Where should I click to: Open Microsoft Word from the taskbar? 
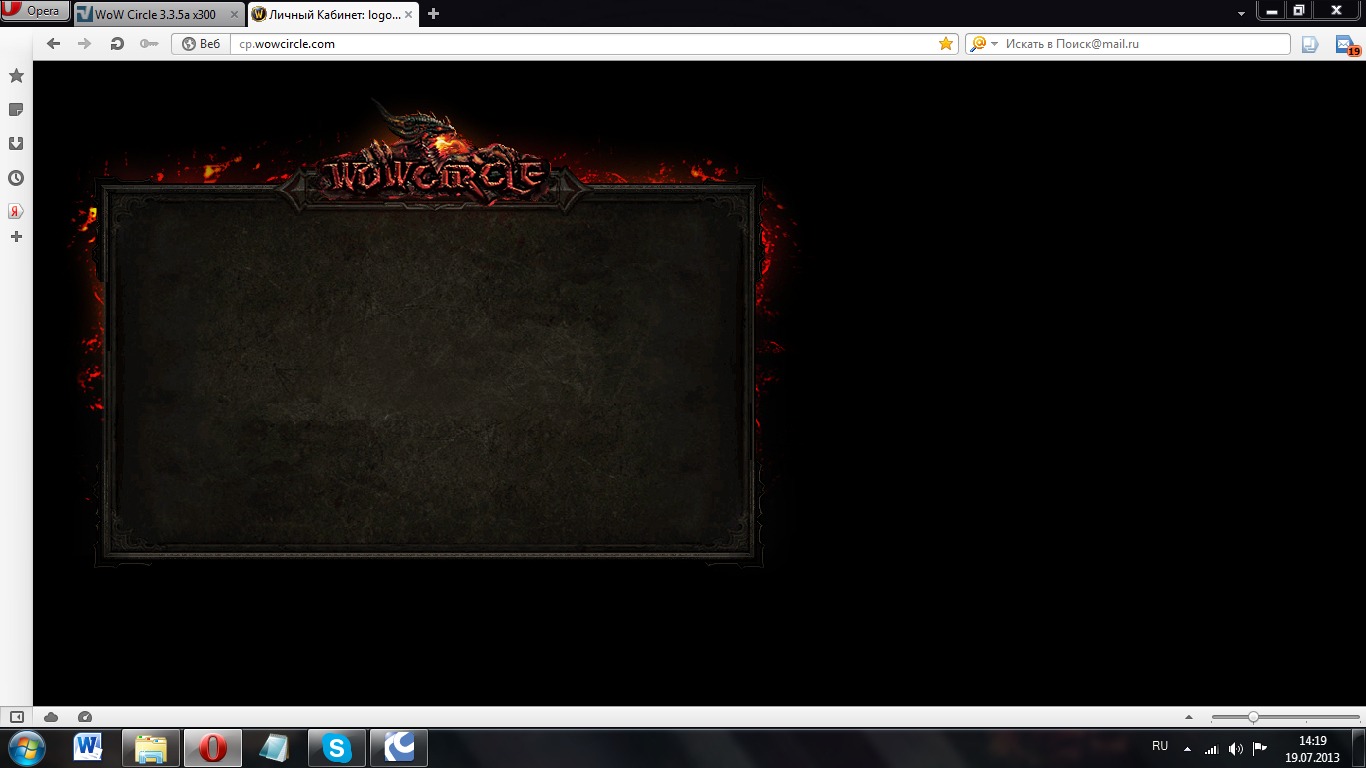pos(89,747)
